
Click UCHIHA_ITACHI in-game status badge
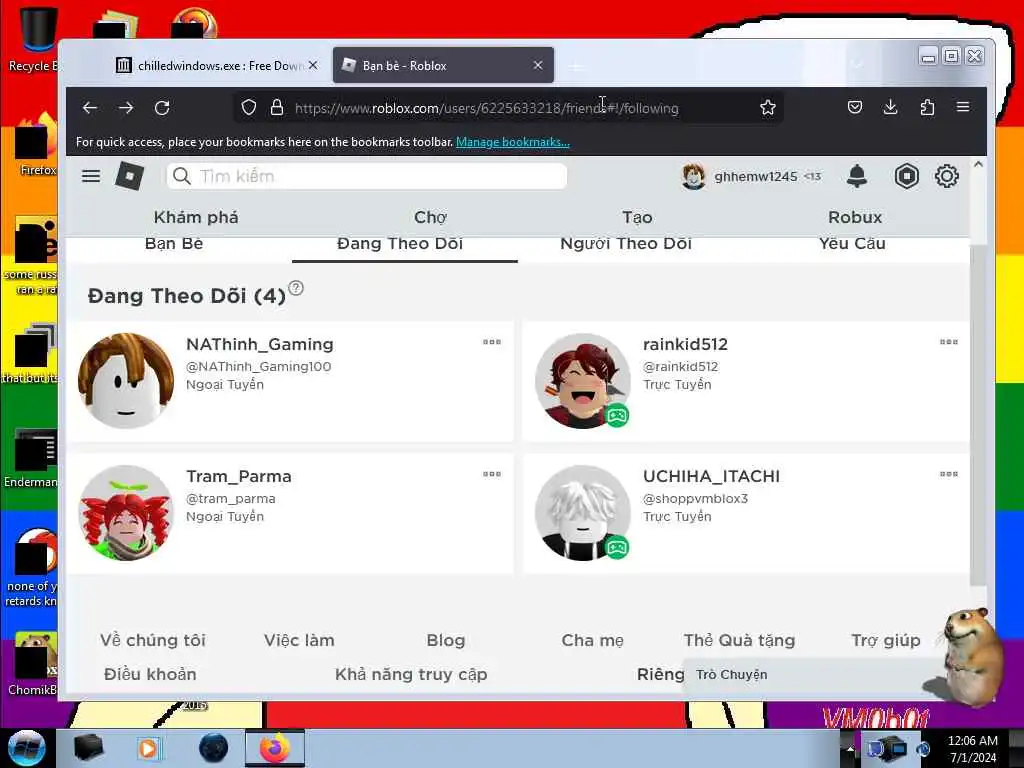[x=617, y=547]
